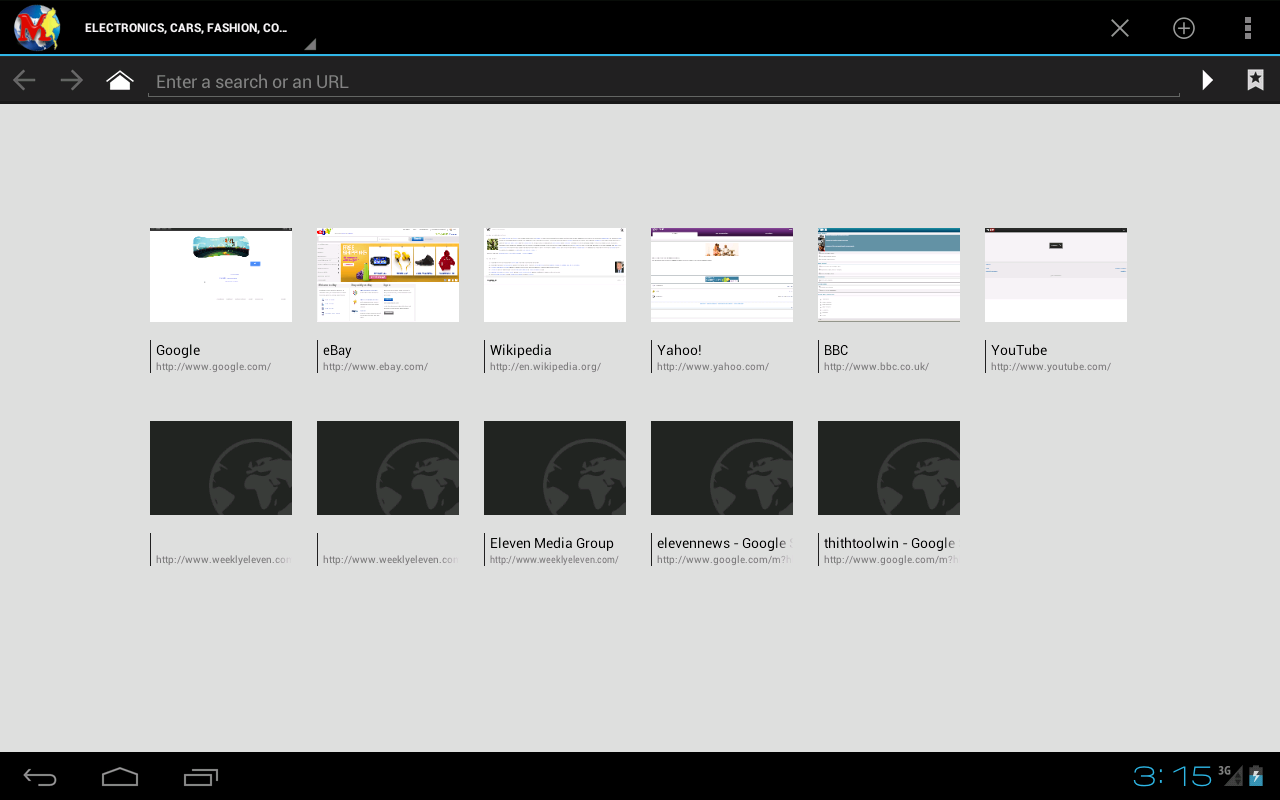This screenshot has height=800, width=1280.
Task: Click the "eBay" bookmark title
Action: (337, 350)
